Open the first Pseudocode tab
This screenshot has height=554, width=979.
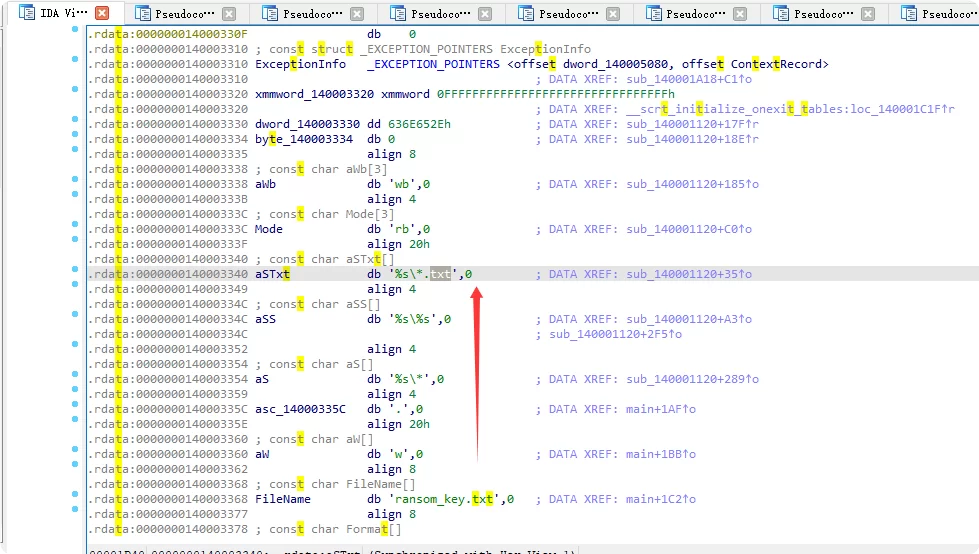coord(181,14)
